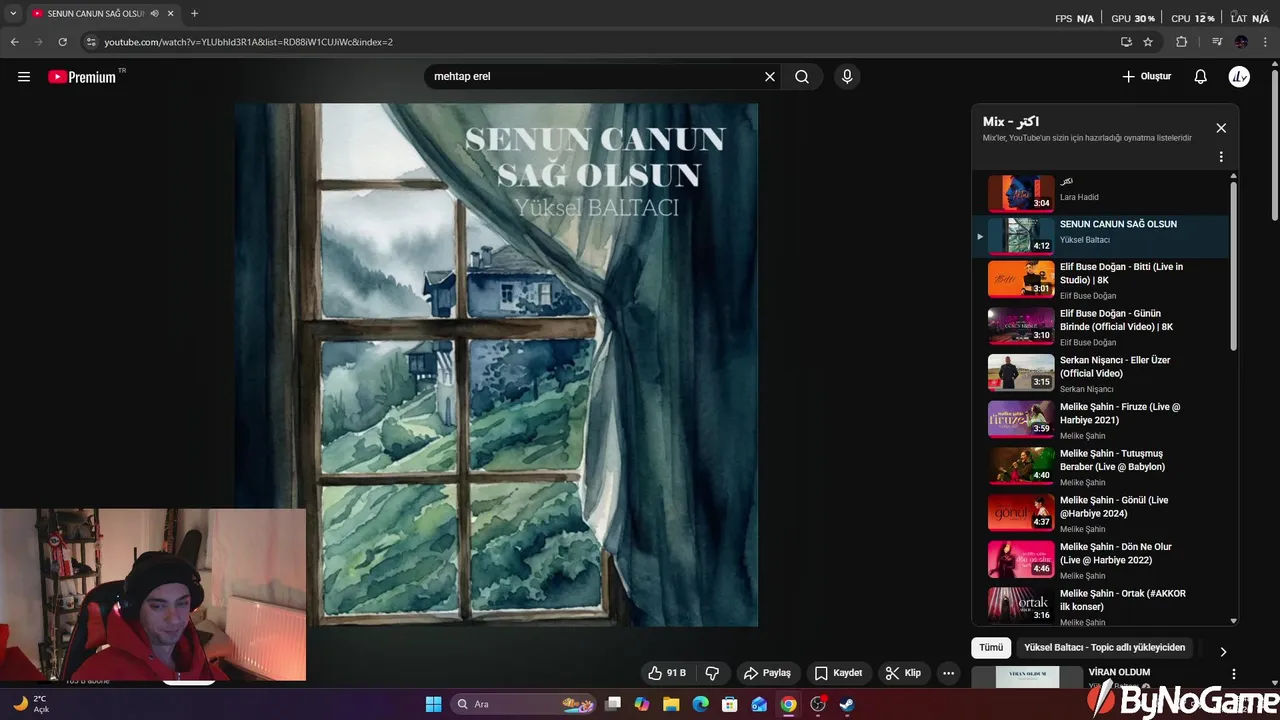Viewport: 1280px width, 720px height.
Task: Open OBS Studio from taskbar
Action: pyautogui.click(x=818, y=704)
